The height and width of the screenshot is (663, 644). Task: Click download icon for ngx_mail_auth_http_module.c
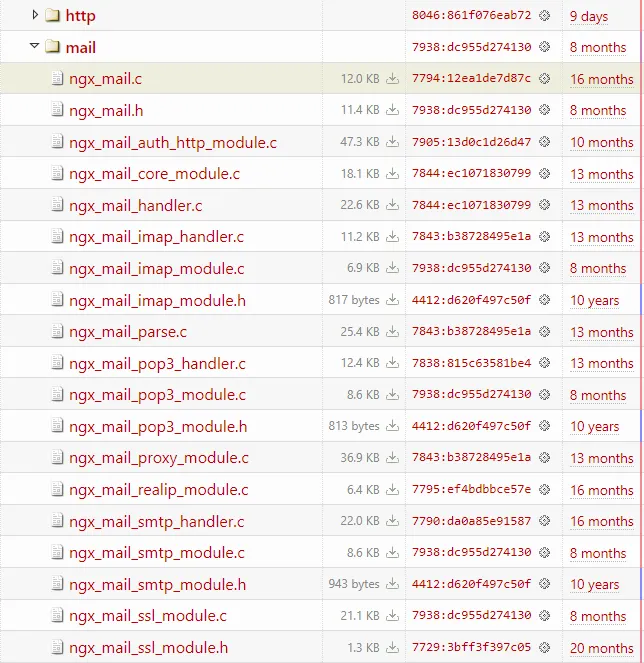[393, 142]
